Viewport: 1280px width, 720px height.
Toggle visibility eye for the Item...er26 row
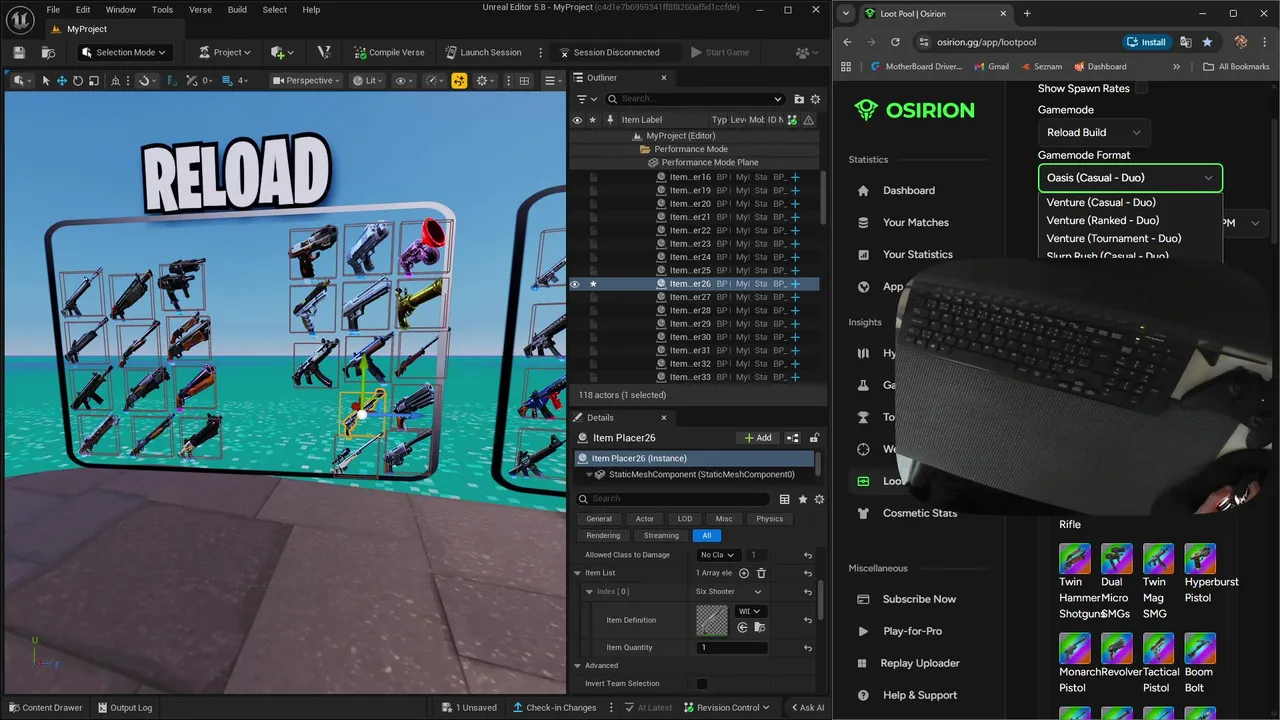575,284
